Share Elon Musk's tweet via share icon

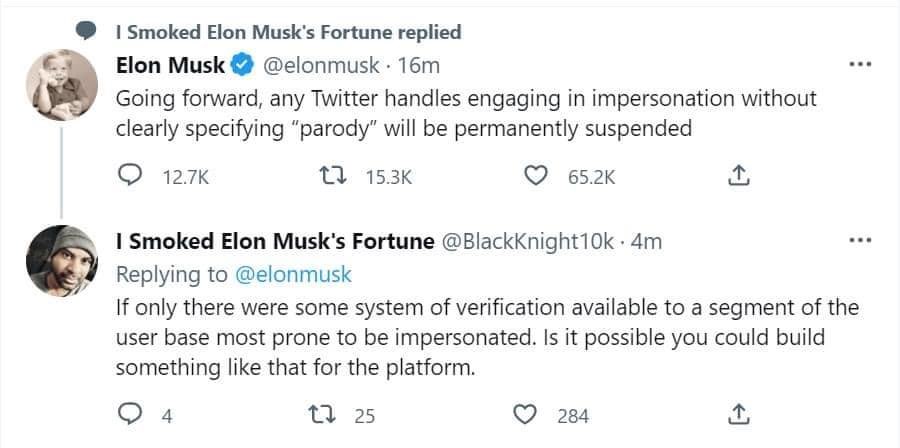pos(737,177)
